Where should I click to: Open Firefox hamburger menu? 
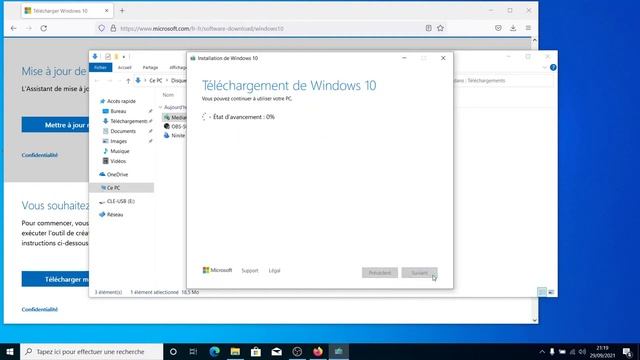(x=528, y=28)
